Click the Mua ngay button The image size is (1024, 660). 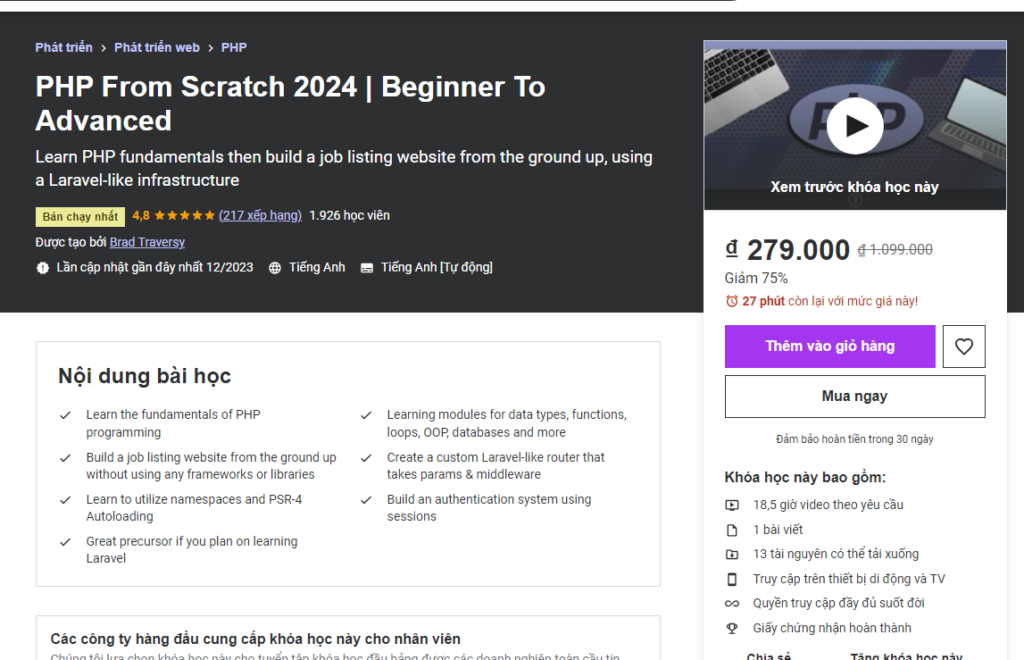click(x=855, y=396)
